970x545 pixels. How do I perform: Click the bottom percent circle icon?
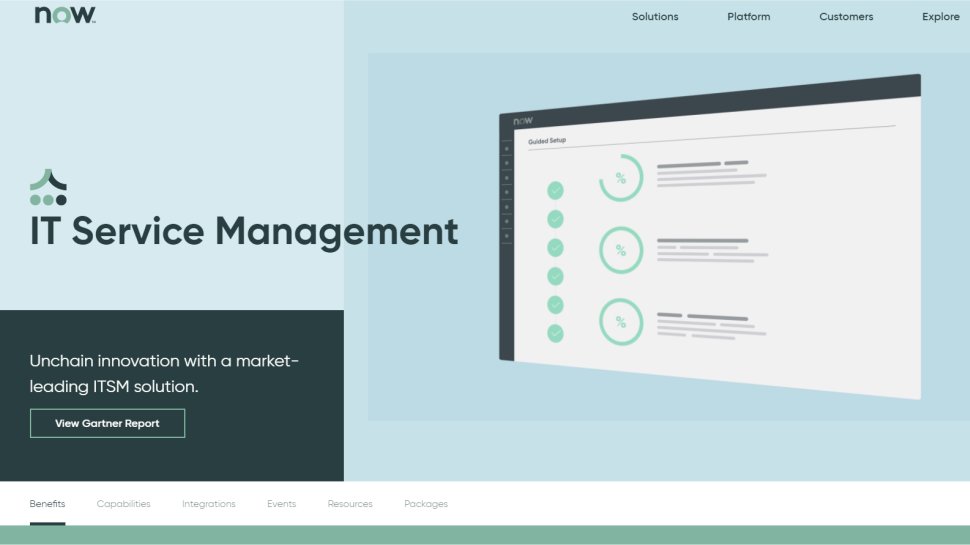coord(620,322)
